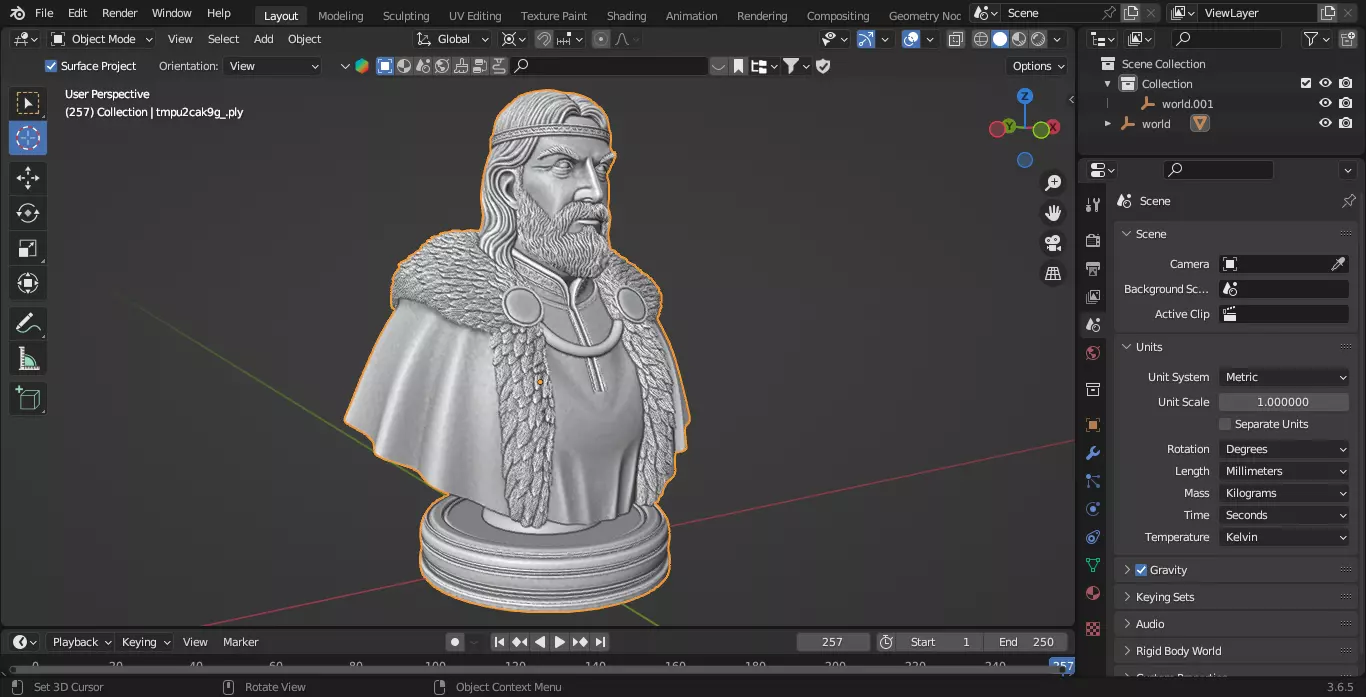
Task: Hide world.001 with its eye icon
Action: pyautogui.click(x=1325, y=103)
